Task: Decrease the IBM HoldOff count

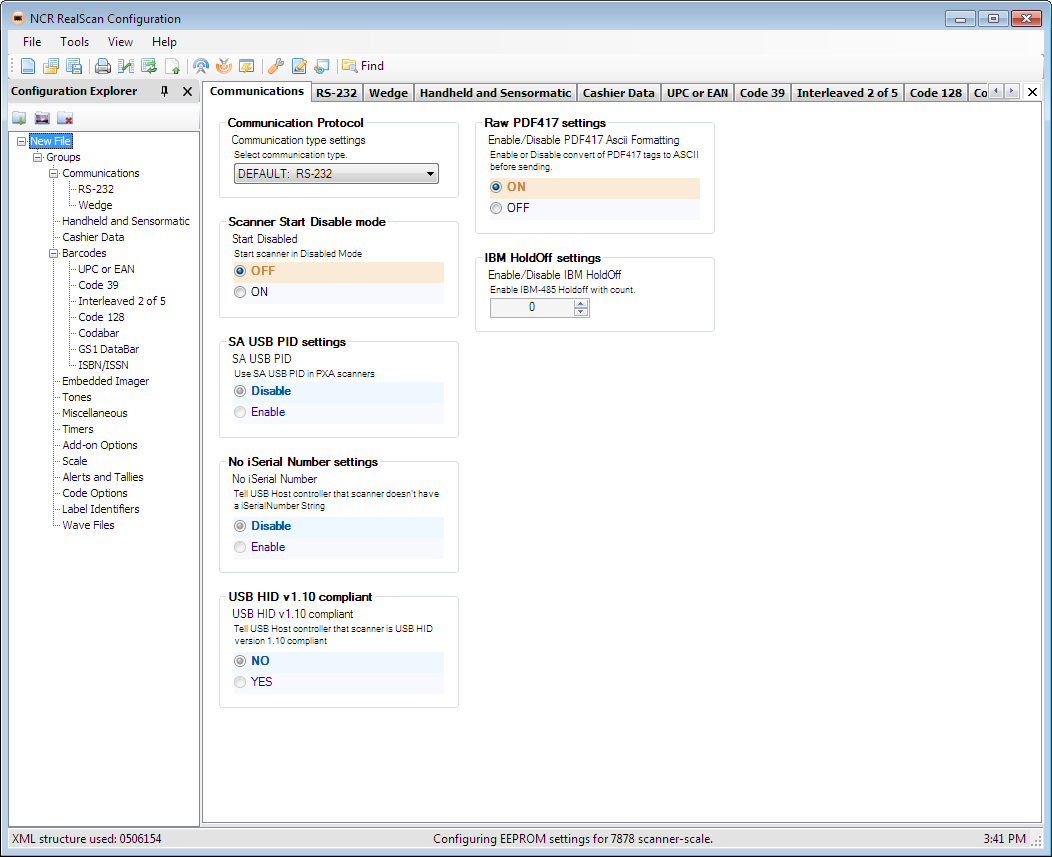Action: point(581,312)
